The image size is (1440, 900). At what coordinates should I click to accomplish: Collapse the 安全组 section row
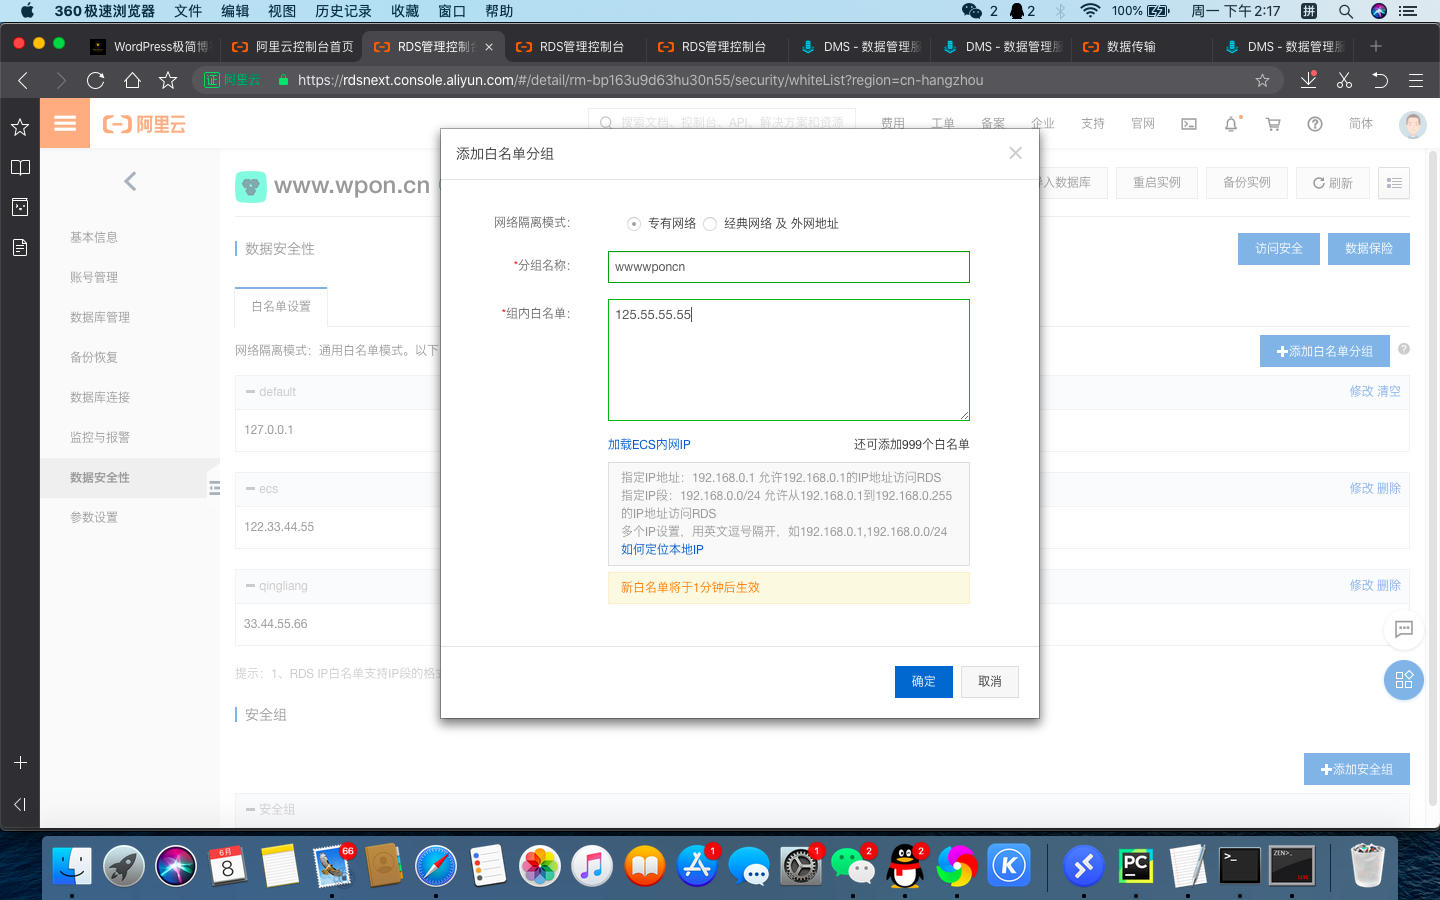point(250,809)
